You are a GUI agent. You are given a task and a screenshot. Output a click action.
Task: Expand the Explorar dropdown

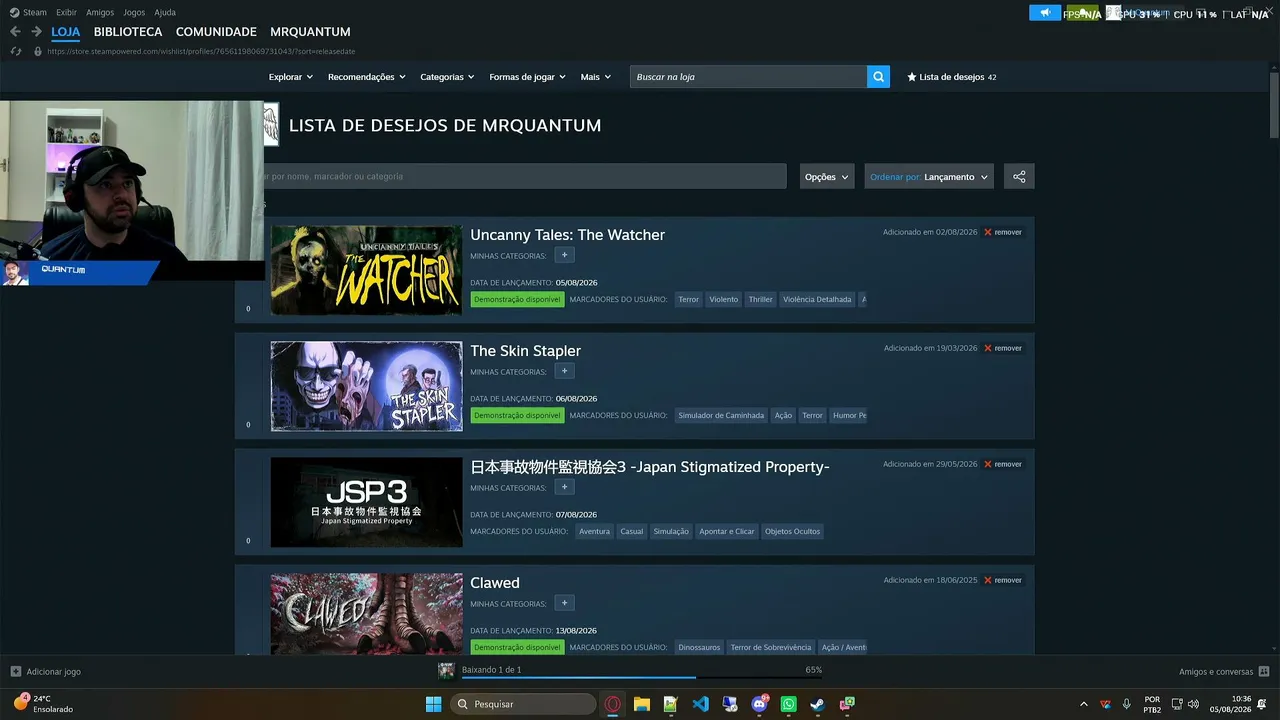[290, 77]
